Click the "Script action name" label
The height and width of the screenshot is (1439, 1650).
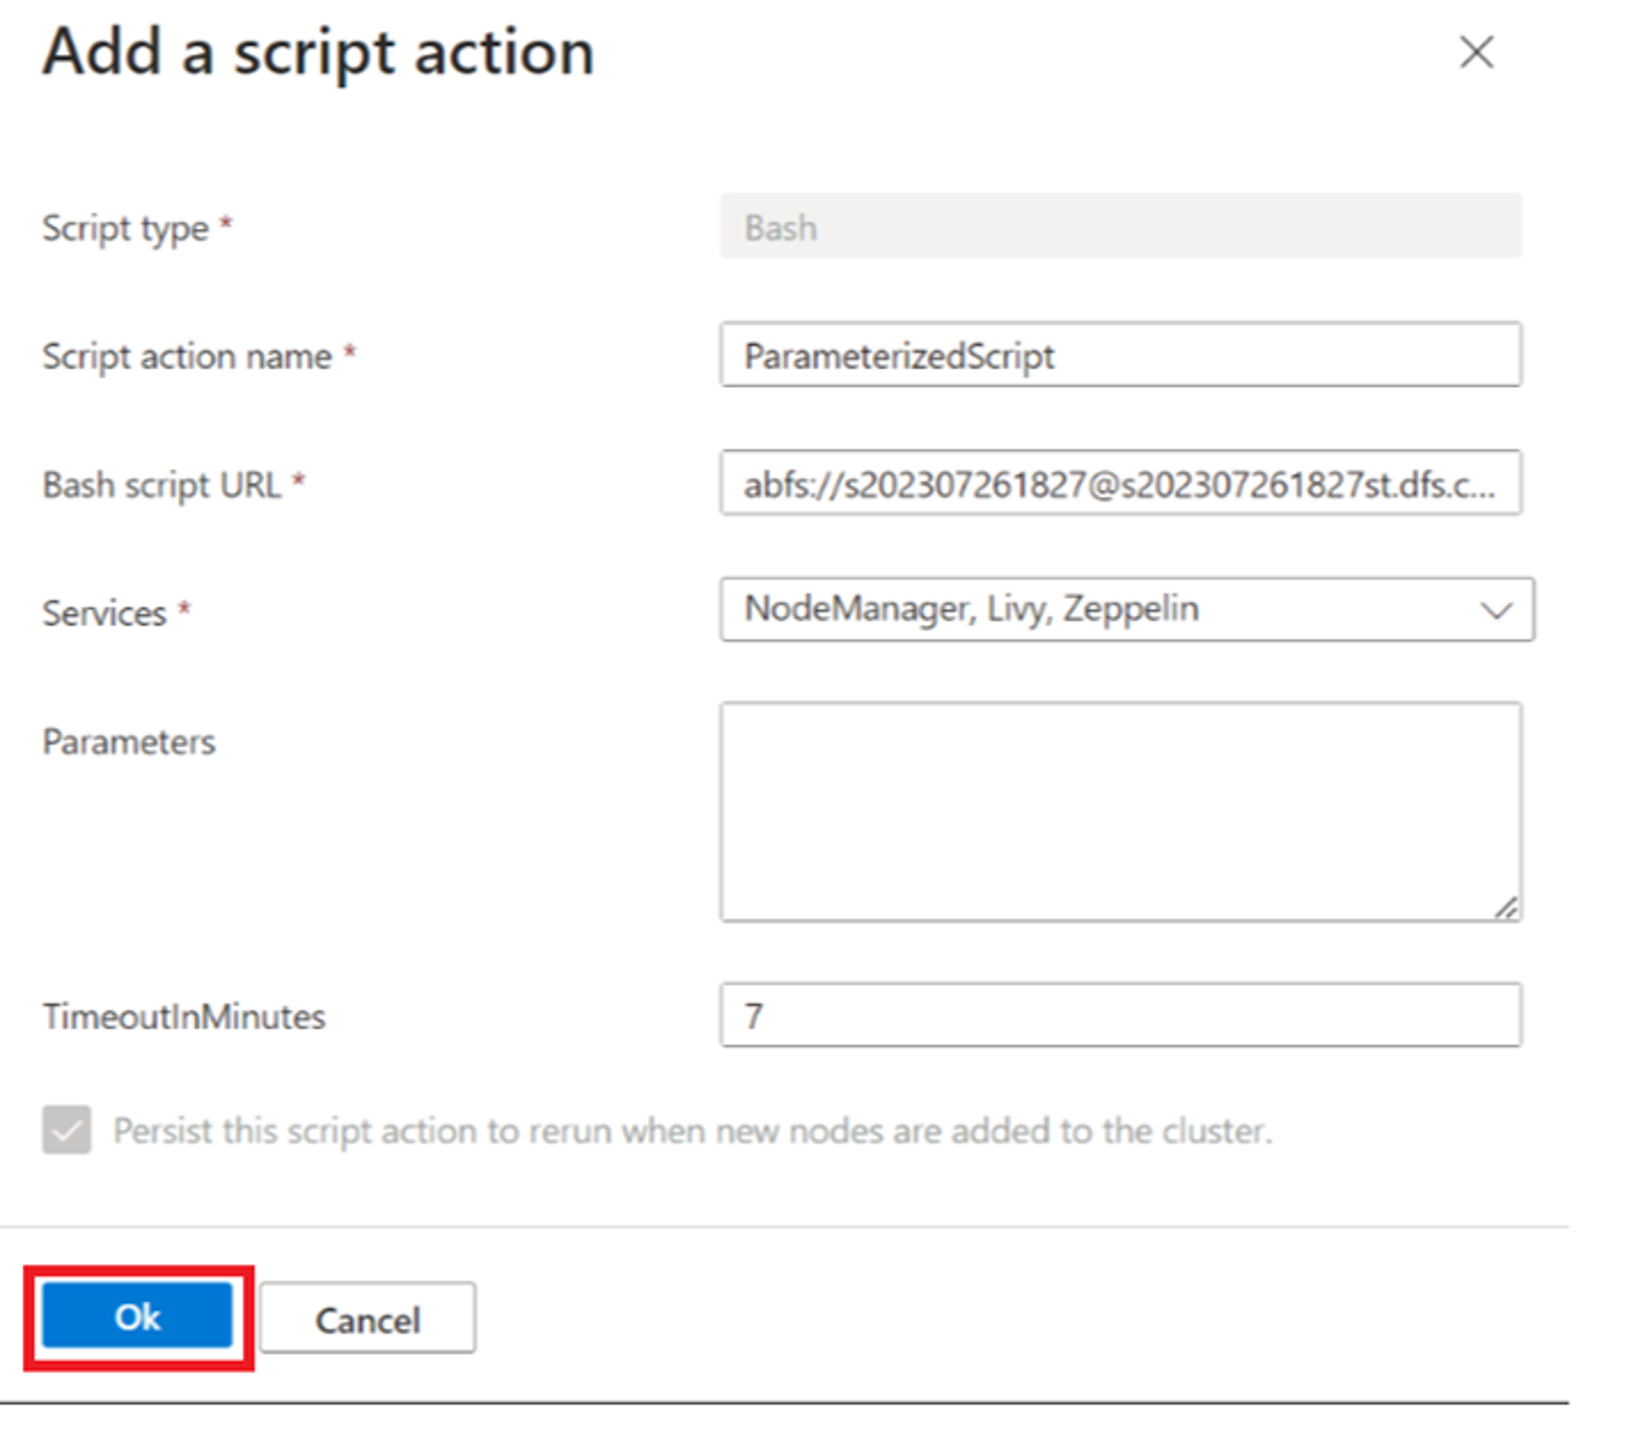pyautogui.click(x=187, y=356)
